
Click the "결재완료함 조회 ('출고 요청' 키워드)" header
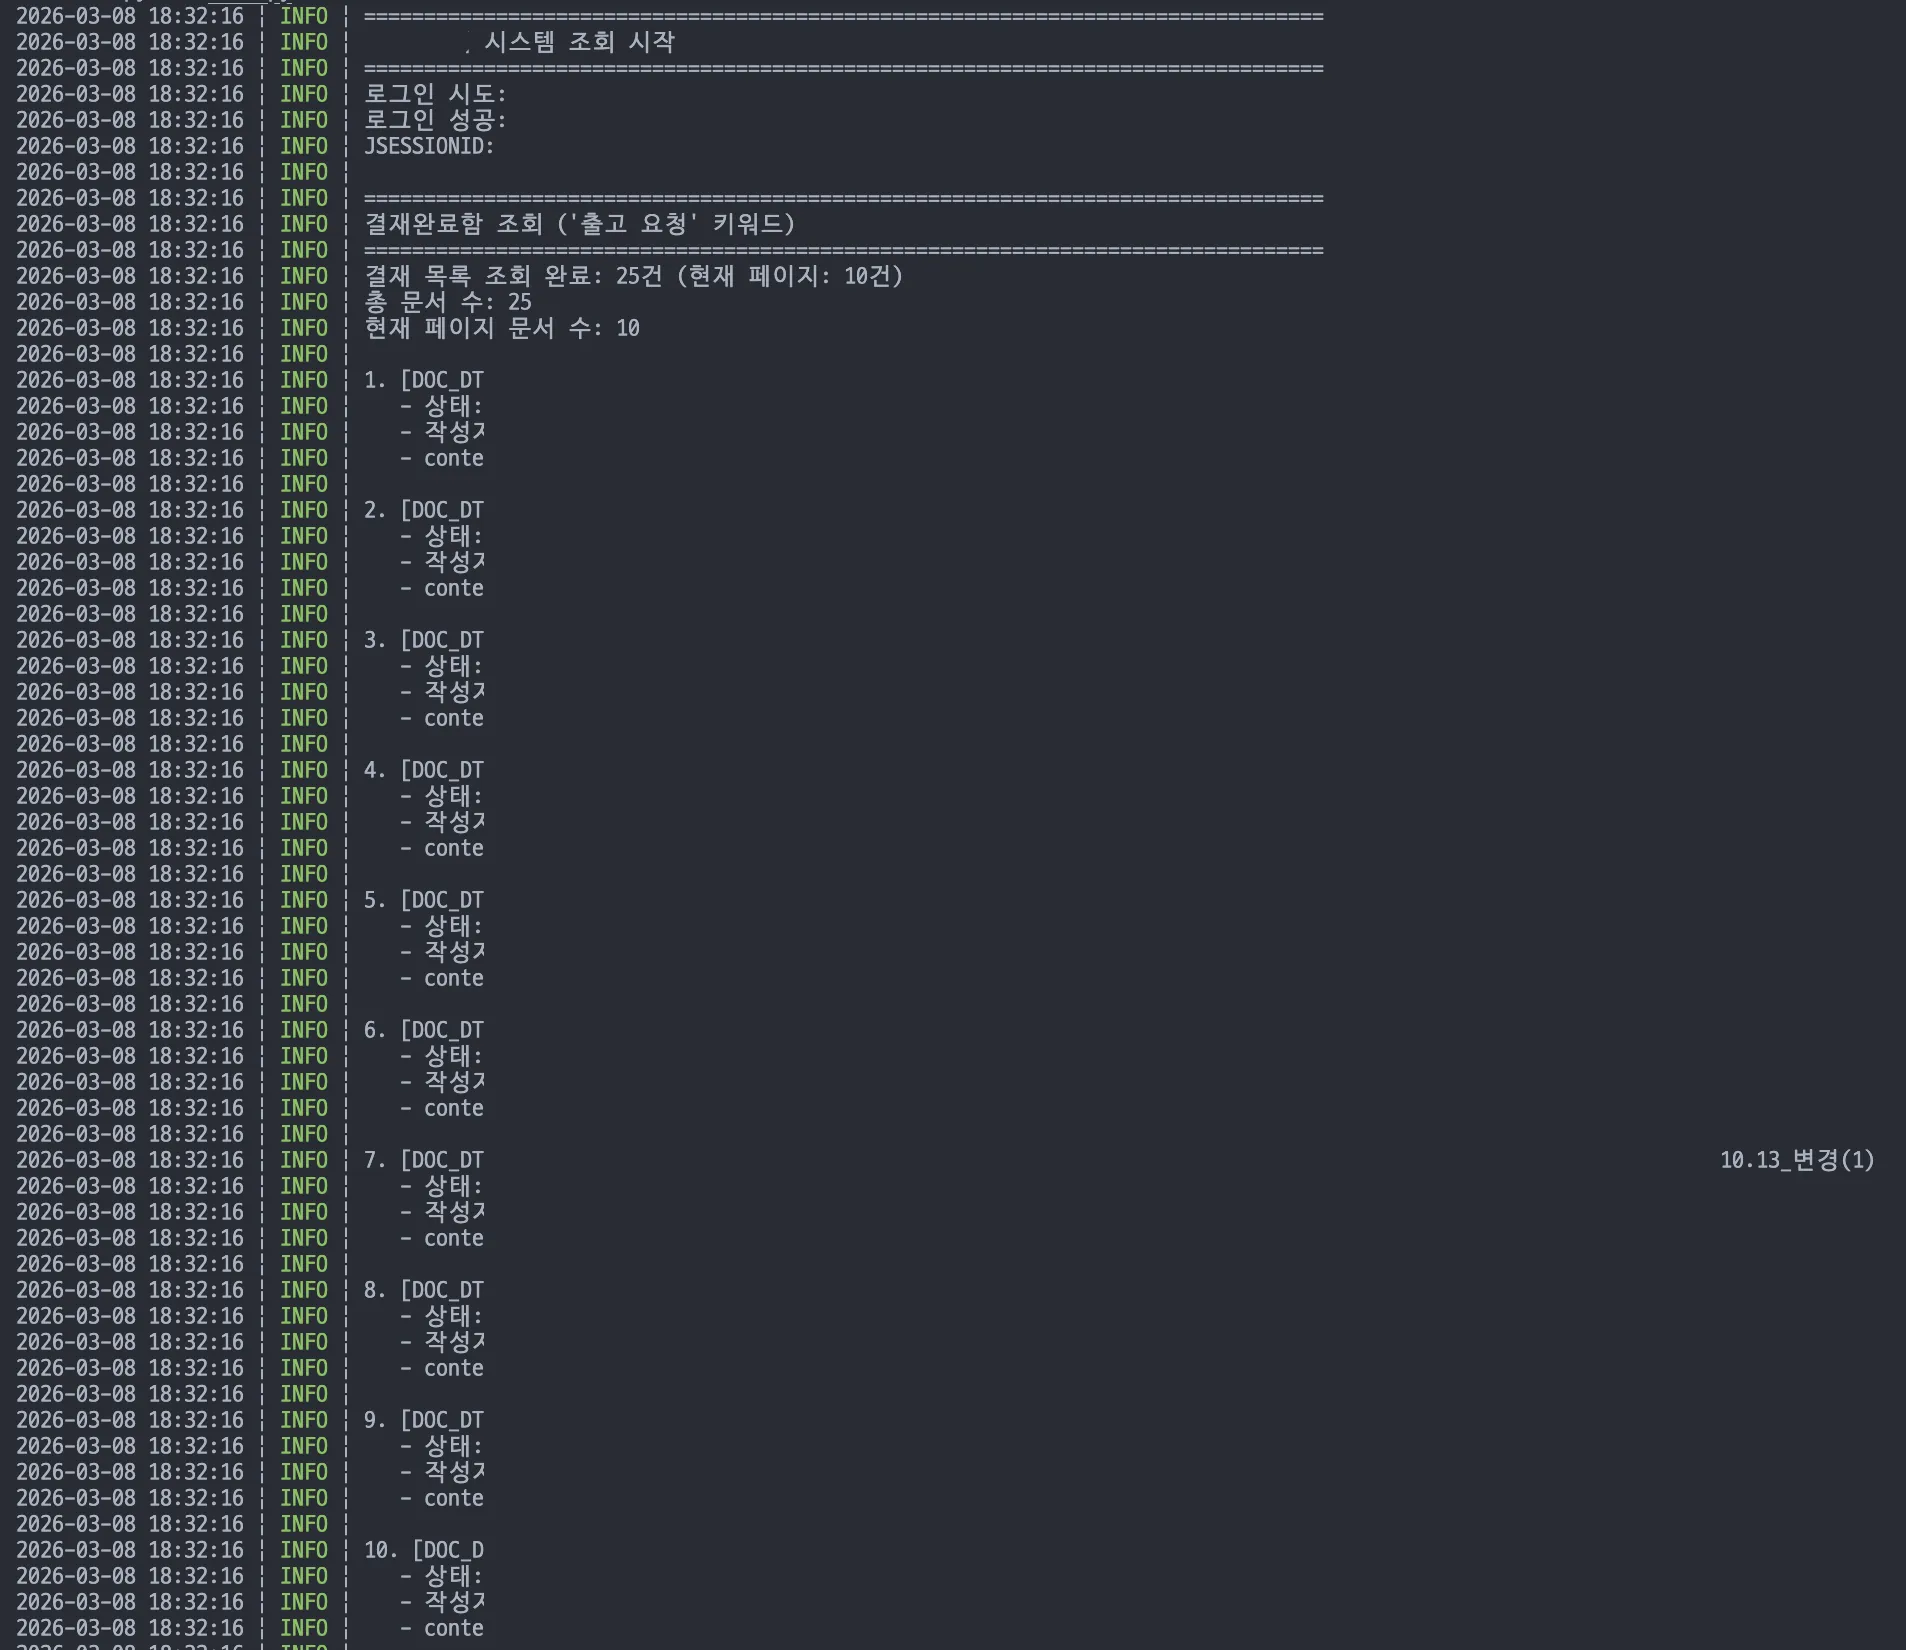coord(580,225)
